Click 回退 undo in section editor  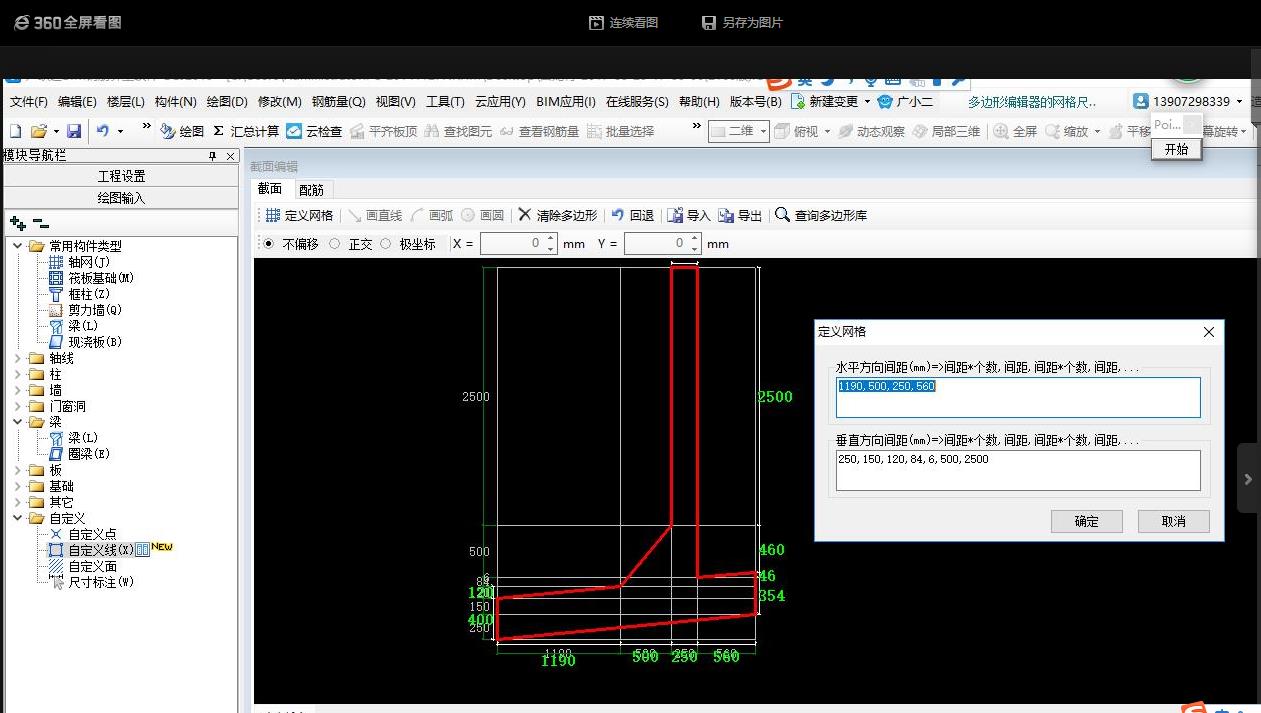632,215
